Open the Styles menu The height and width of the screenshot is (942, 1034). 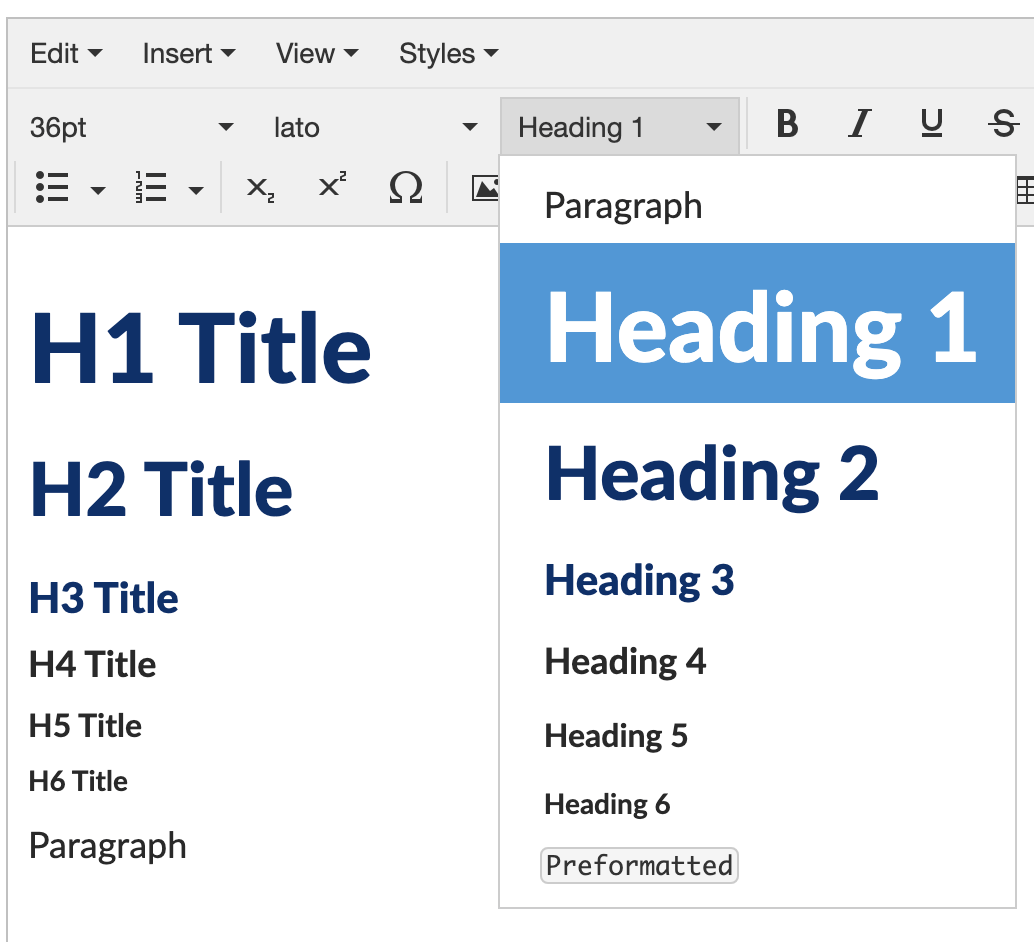click(448, 54)
